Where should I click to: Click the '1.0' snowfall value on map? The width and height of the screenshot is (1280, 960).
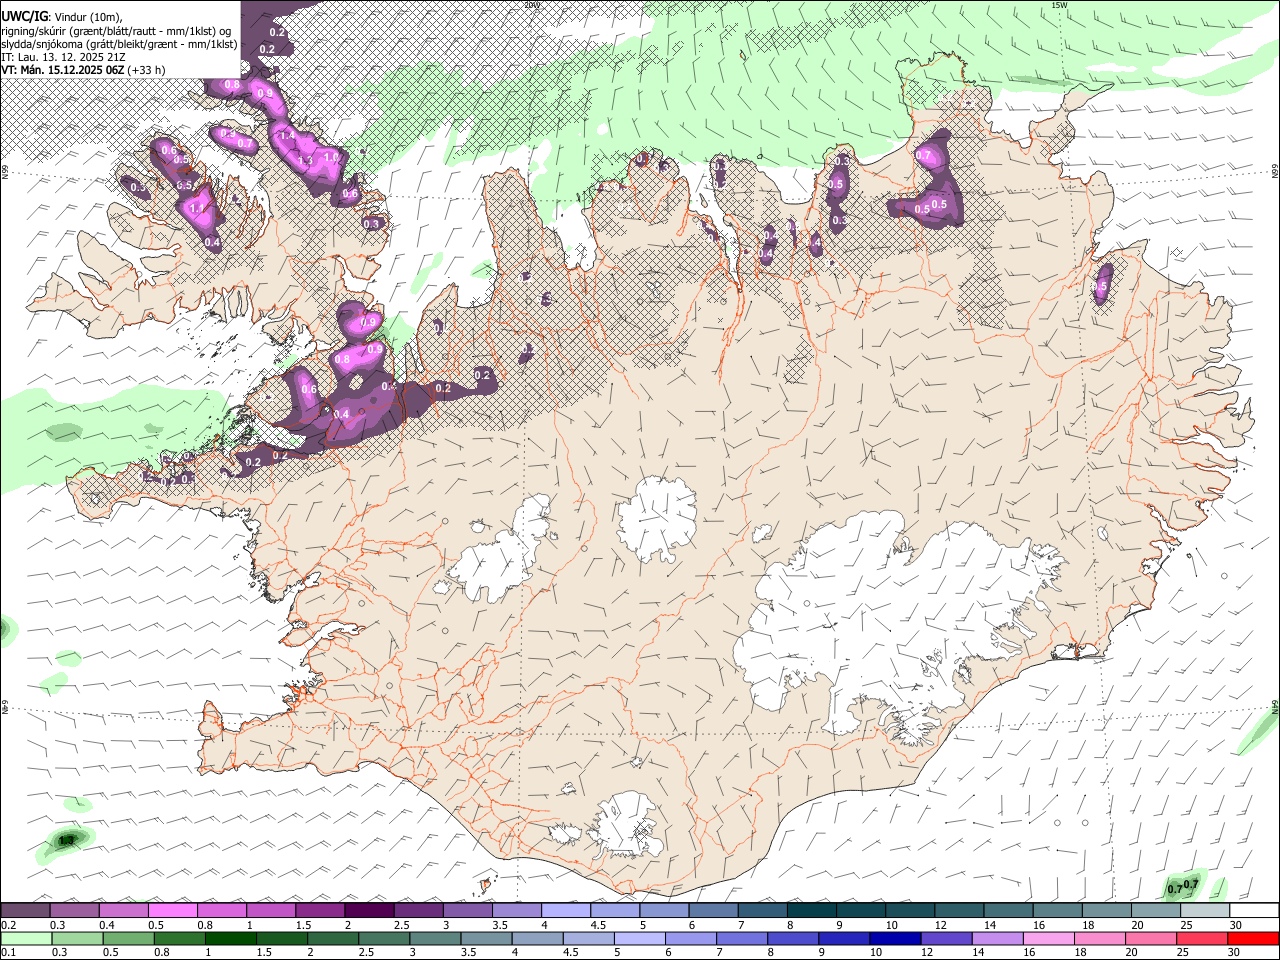point(331,157)
